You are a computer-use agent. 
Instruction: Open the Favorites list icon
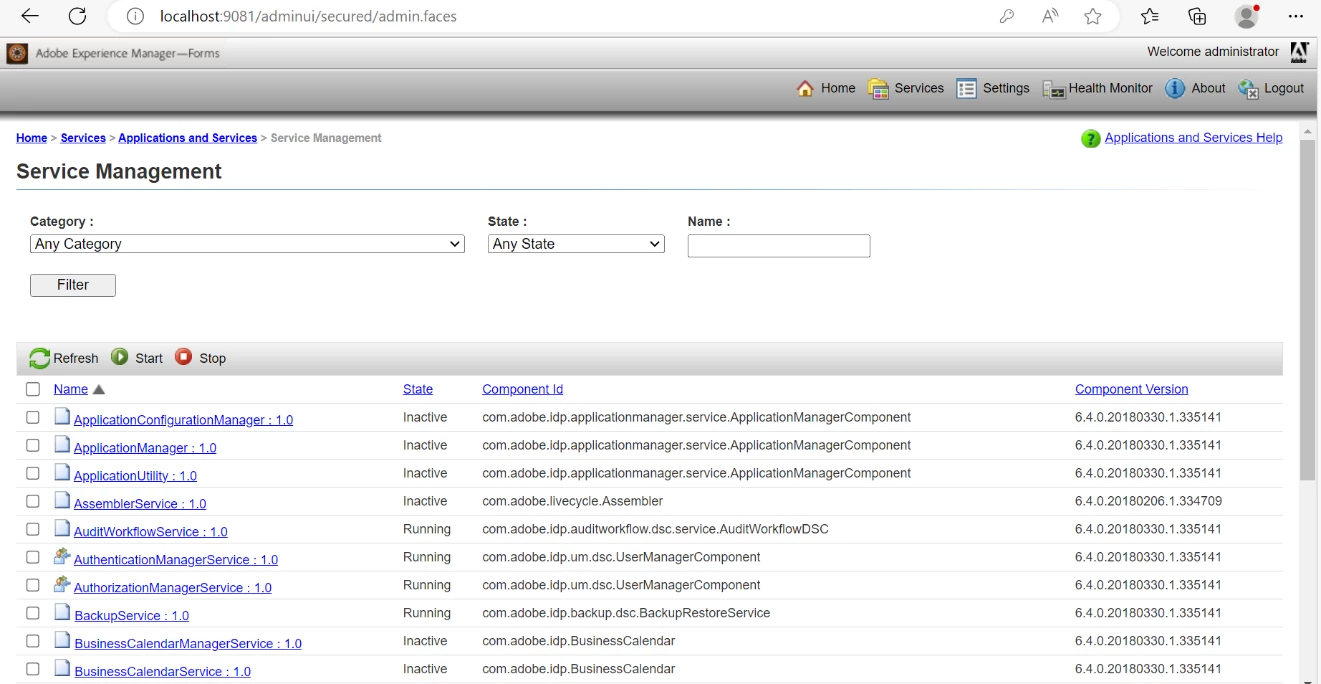(1150, 16)
